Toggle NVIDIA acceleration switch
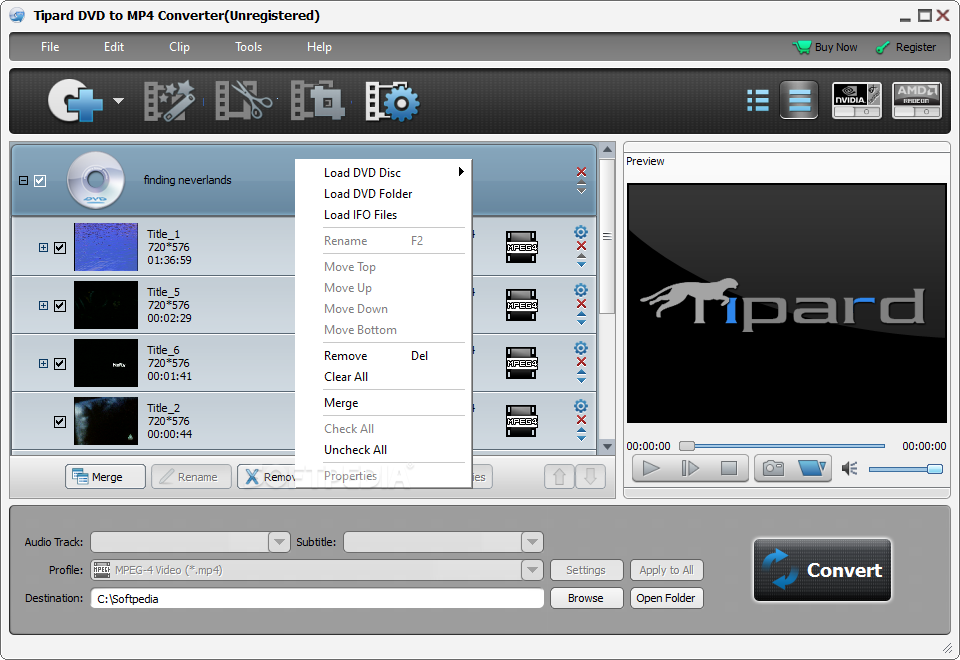 [857, 100]
